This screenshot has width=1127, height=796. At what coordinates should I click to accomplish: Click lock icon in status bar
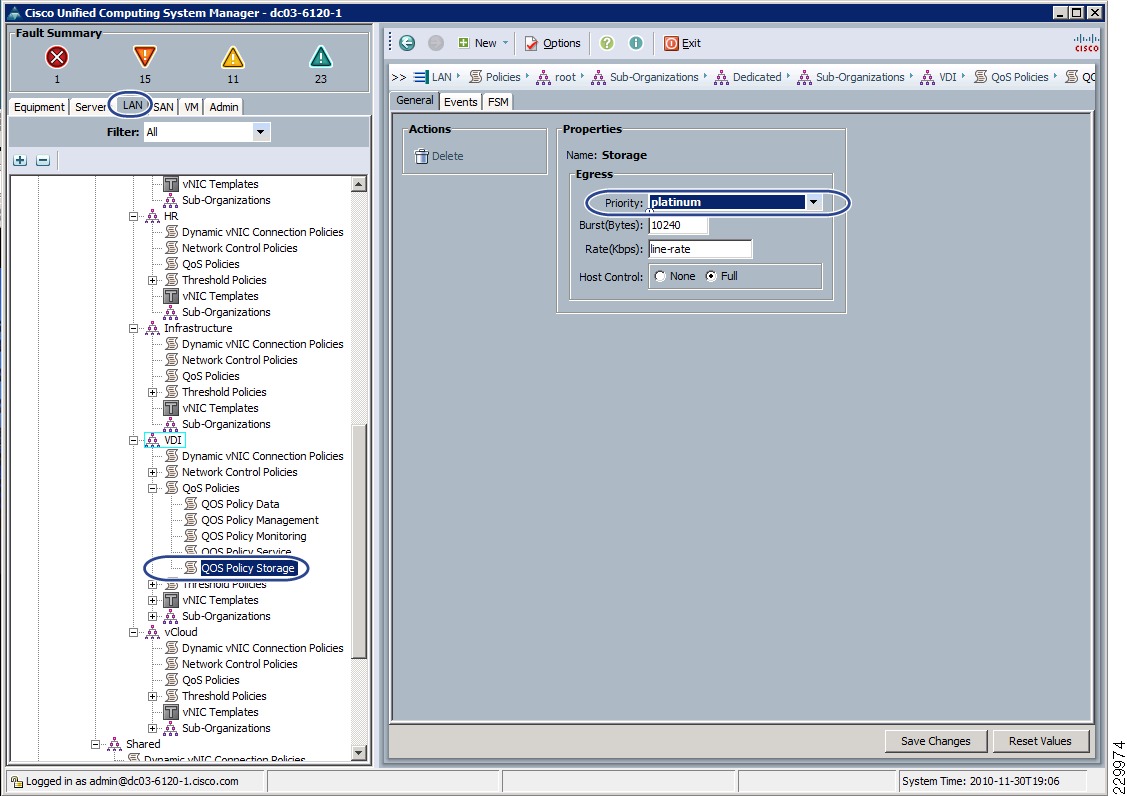click(16, 781)
